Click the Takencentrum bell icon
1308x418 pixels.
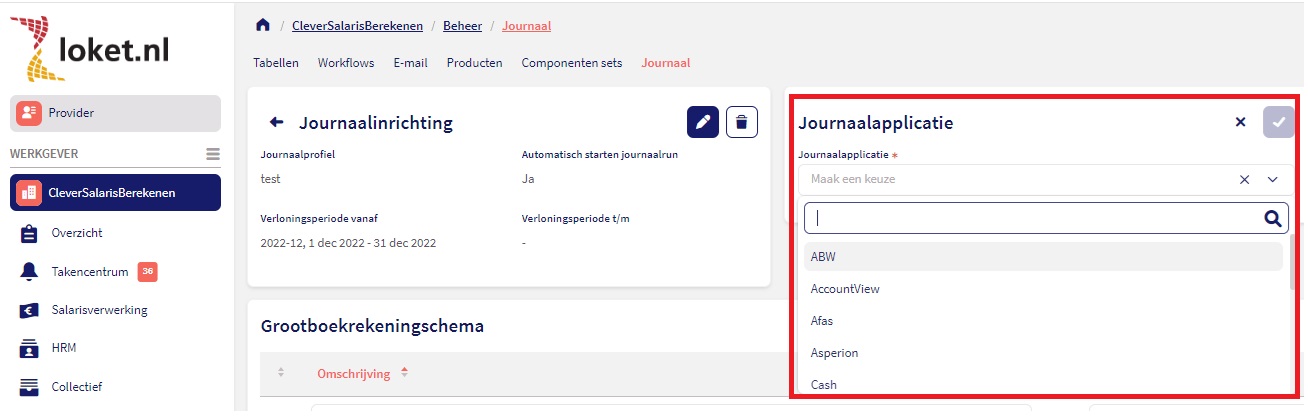click(29, 271)
